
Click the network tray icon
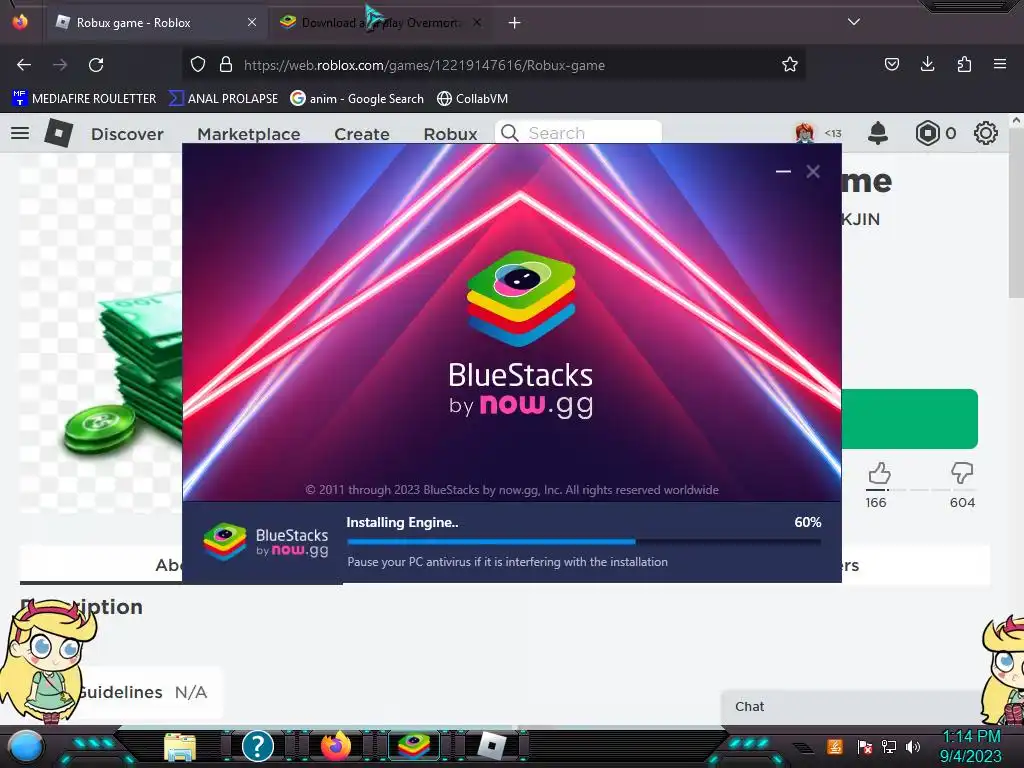tap(888, 746)
